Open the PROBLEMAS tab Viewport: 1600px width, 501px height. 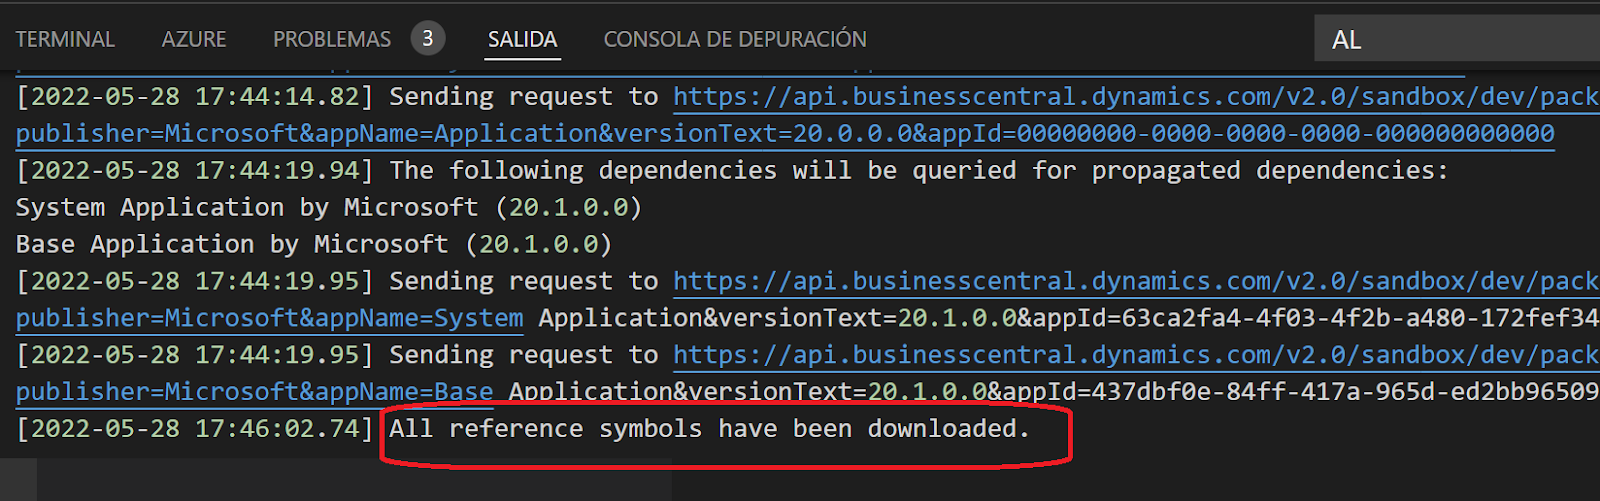pos(332,39)
